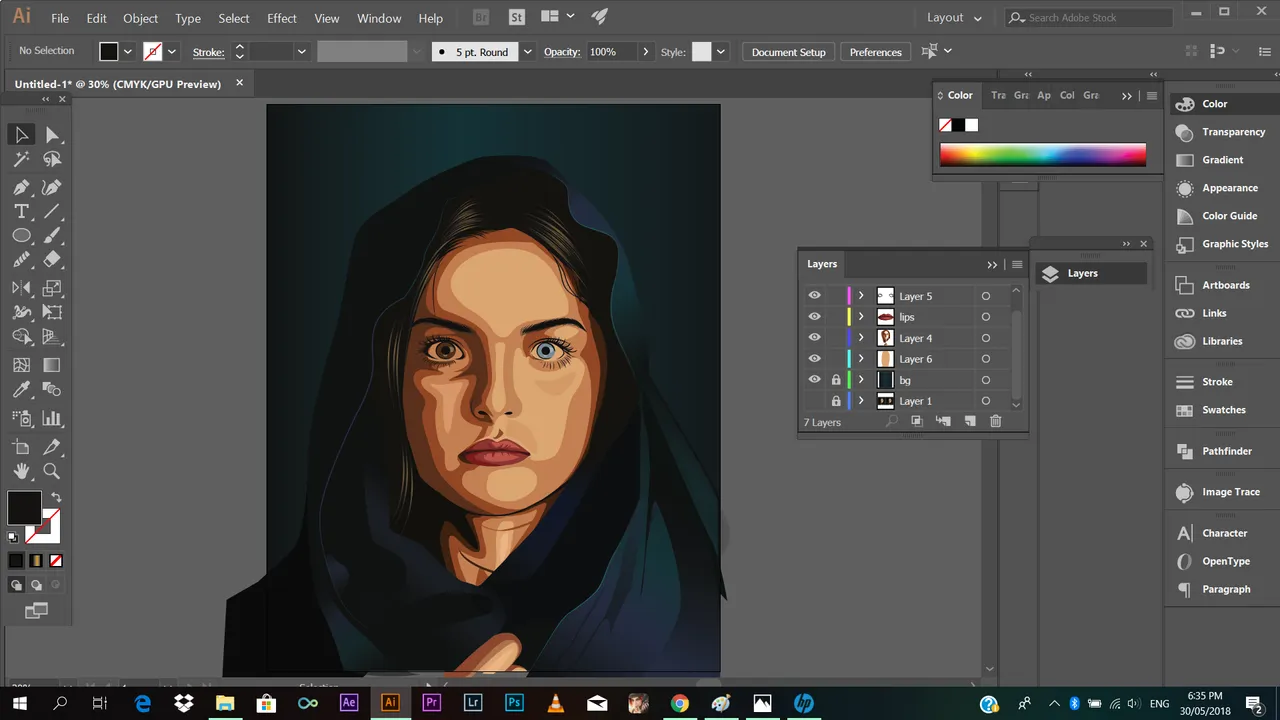Pick the Type tool

tap(21, 211)
